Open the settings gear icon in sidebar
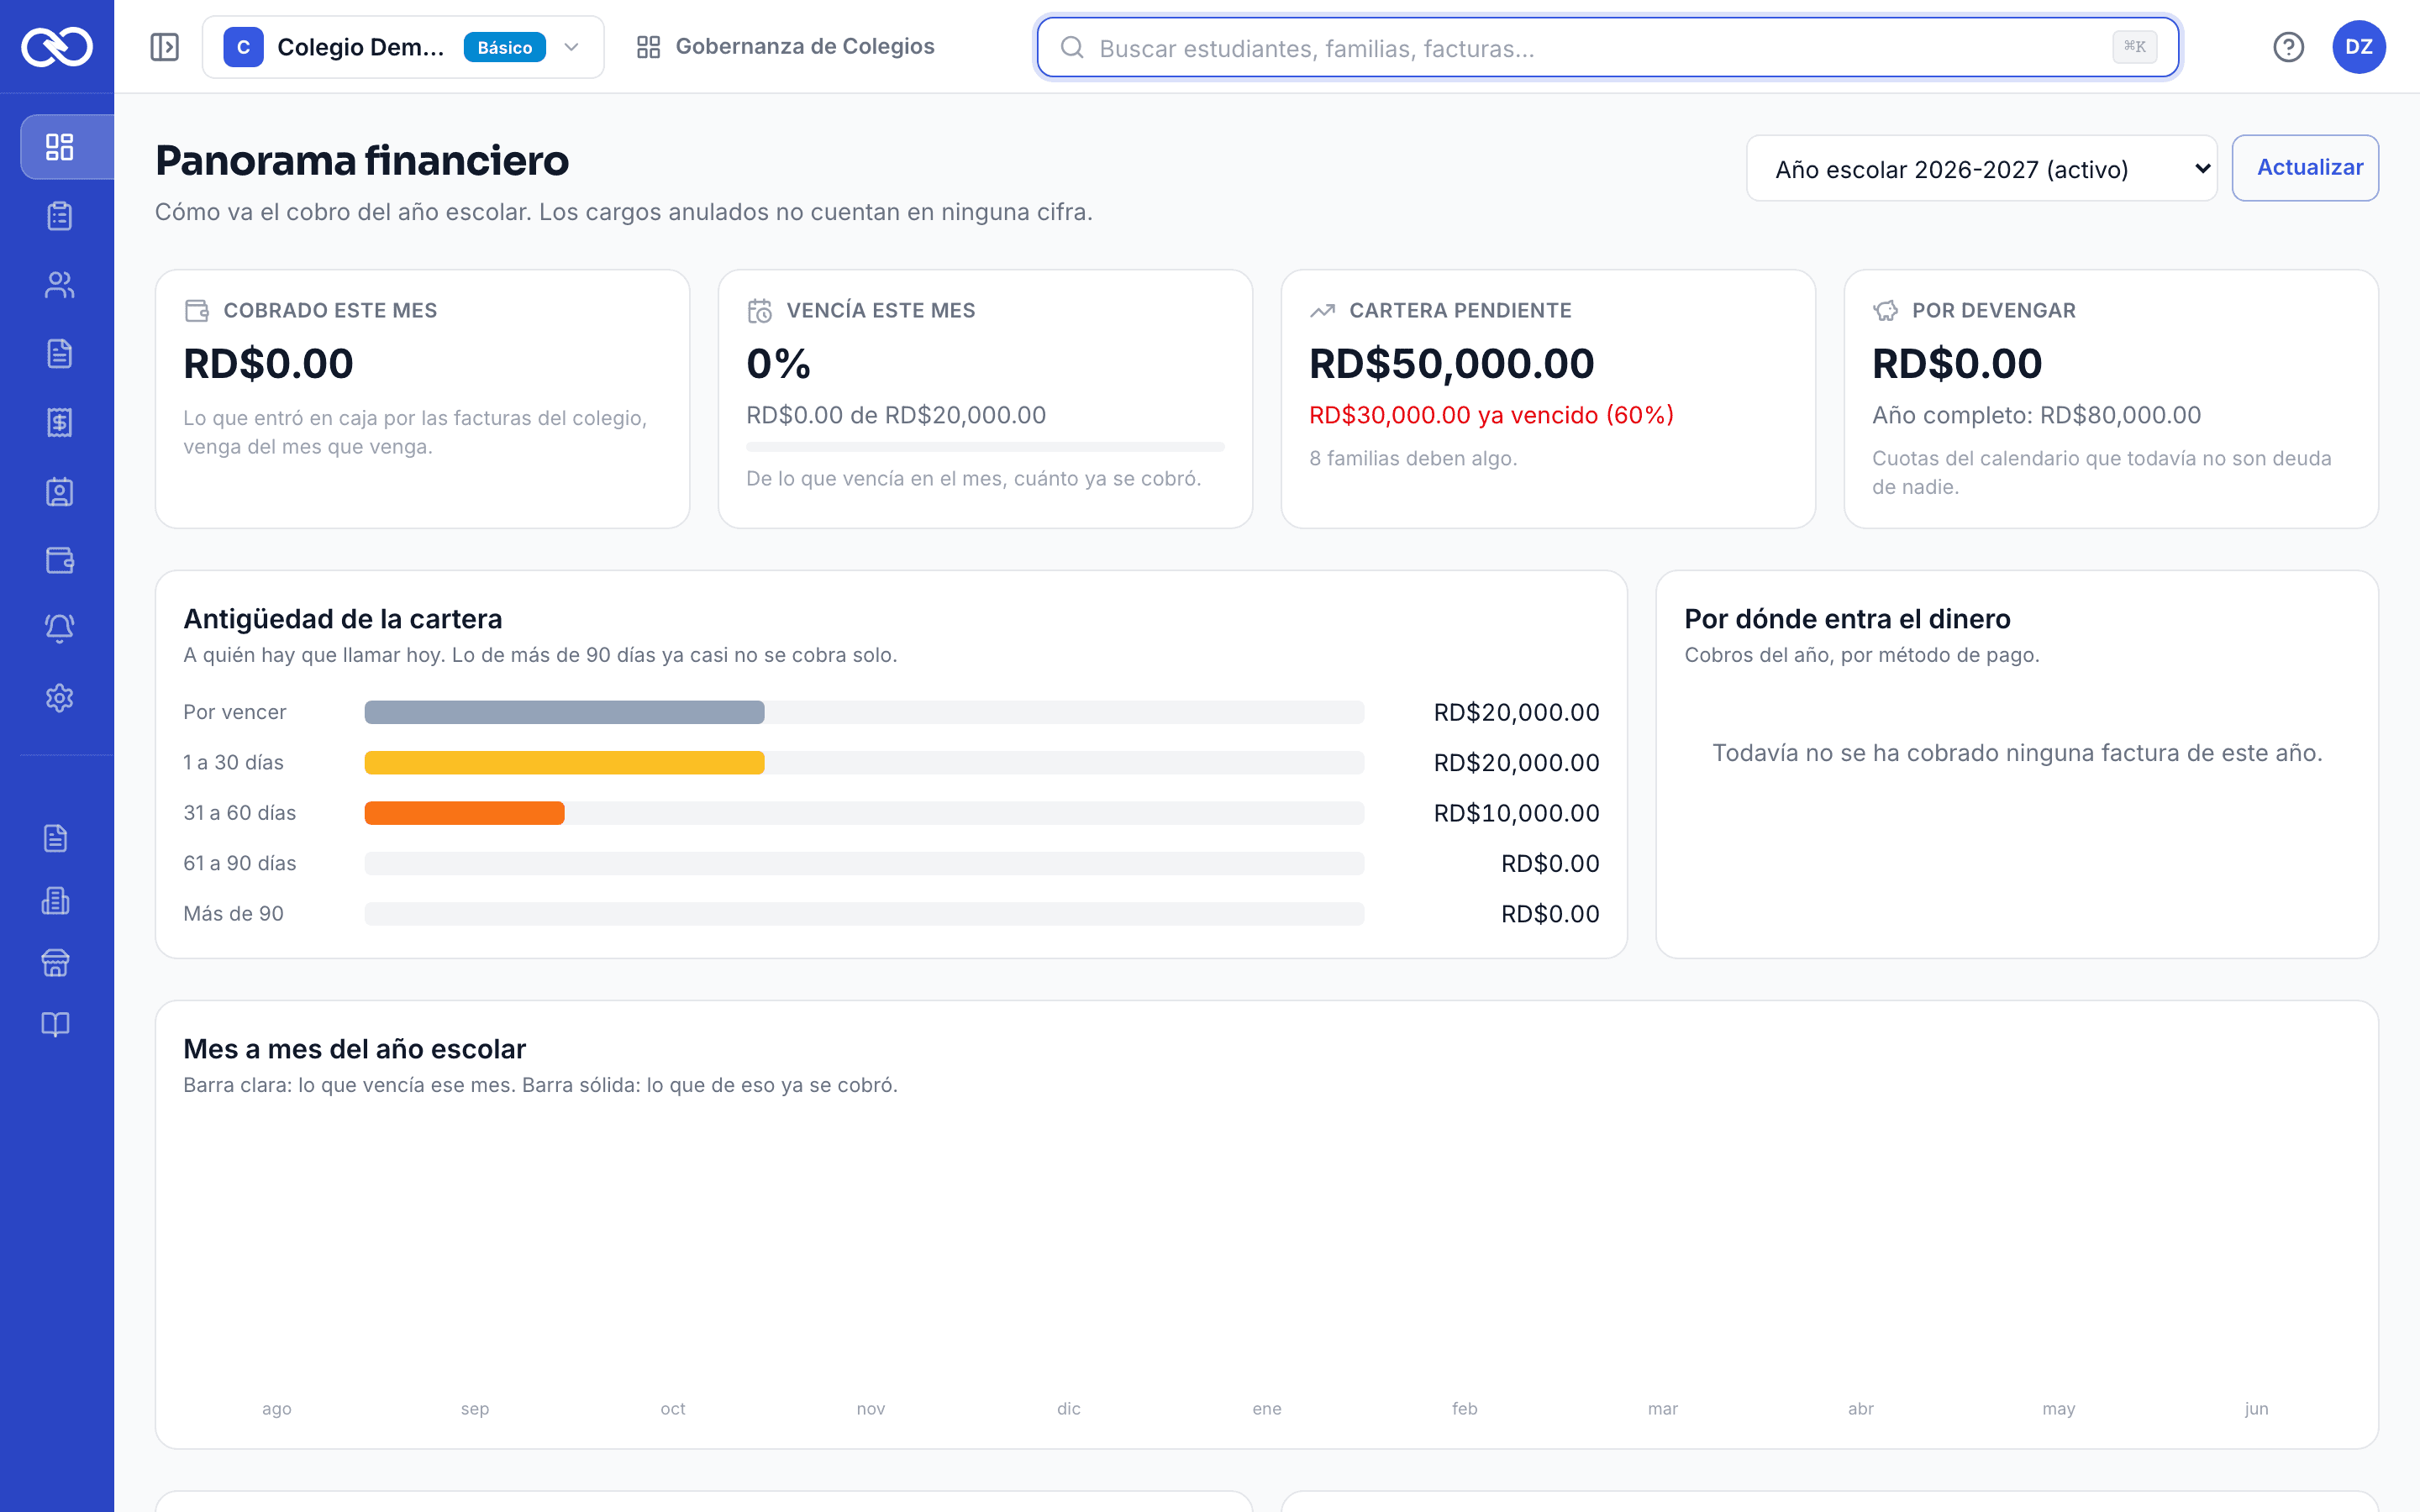Screen dimensions: 2420x1512 (x=60, y=698)
